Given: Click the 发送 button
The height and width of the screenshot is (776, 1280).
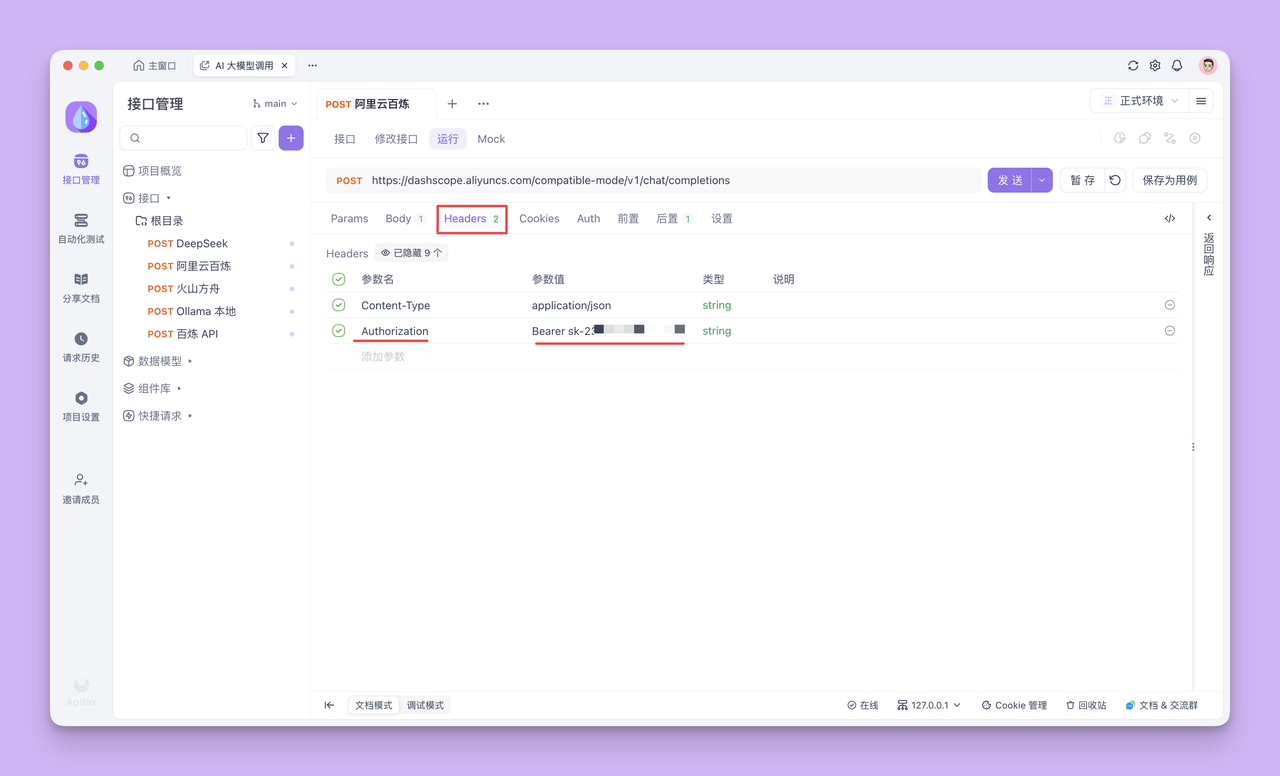Looking at the screenshot, I should pos(1010,180).
